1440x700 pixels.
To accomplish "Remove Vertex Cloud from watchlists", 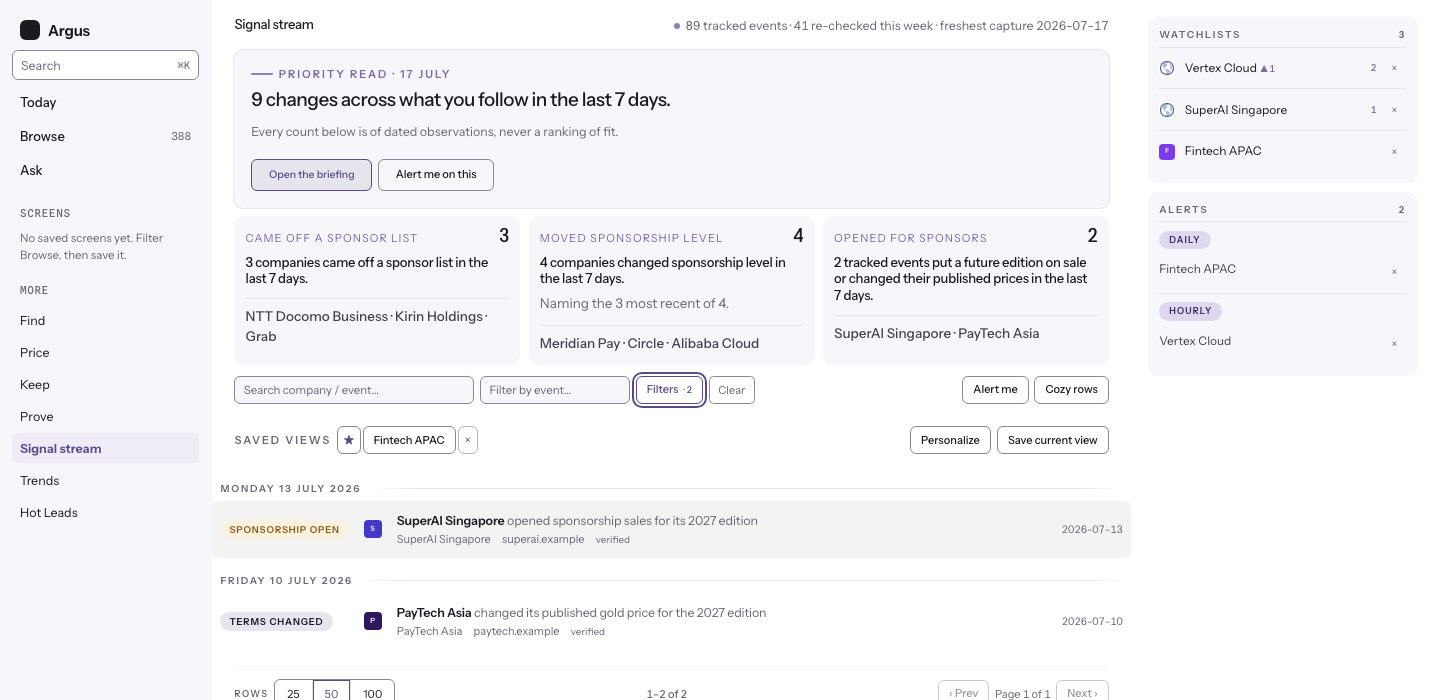I will (1394, 68).
